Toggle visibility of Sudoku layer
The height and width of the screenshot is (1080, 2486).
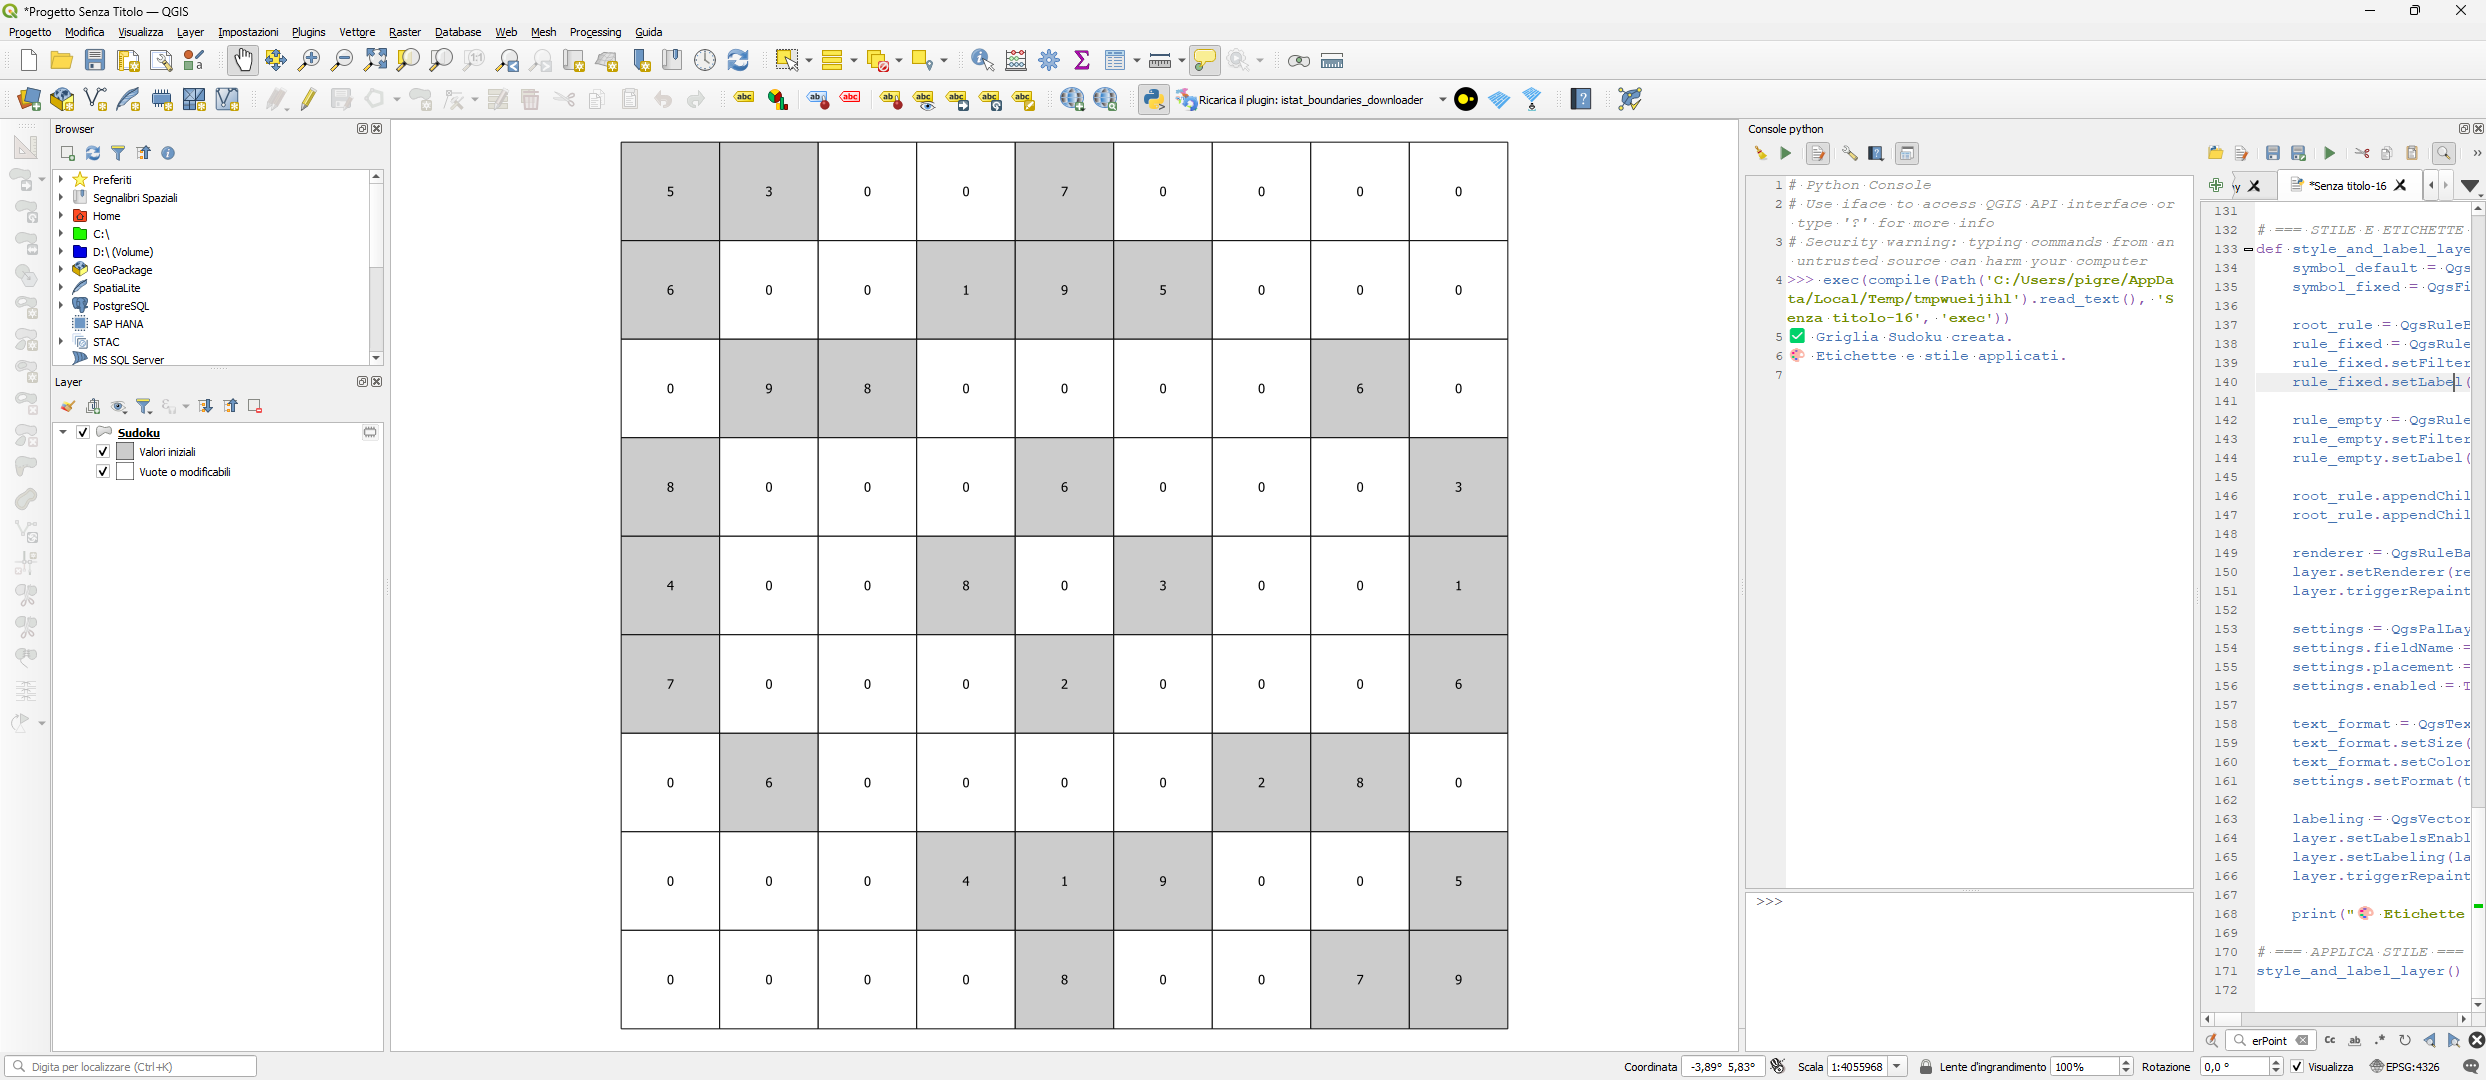tap(83, 432)
